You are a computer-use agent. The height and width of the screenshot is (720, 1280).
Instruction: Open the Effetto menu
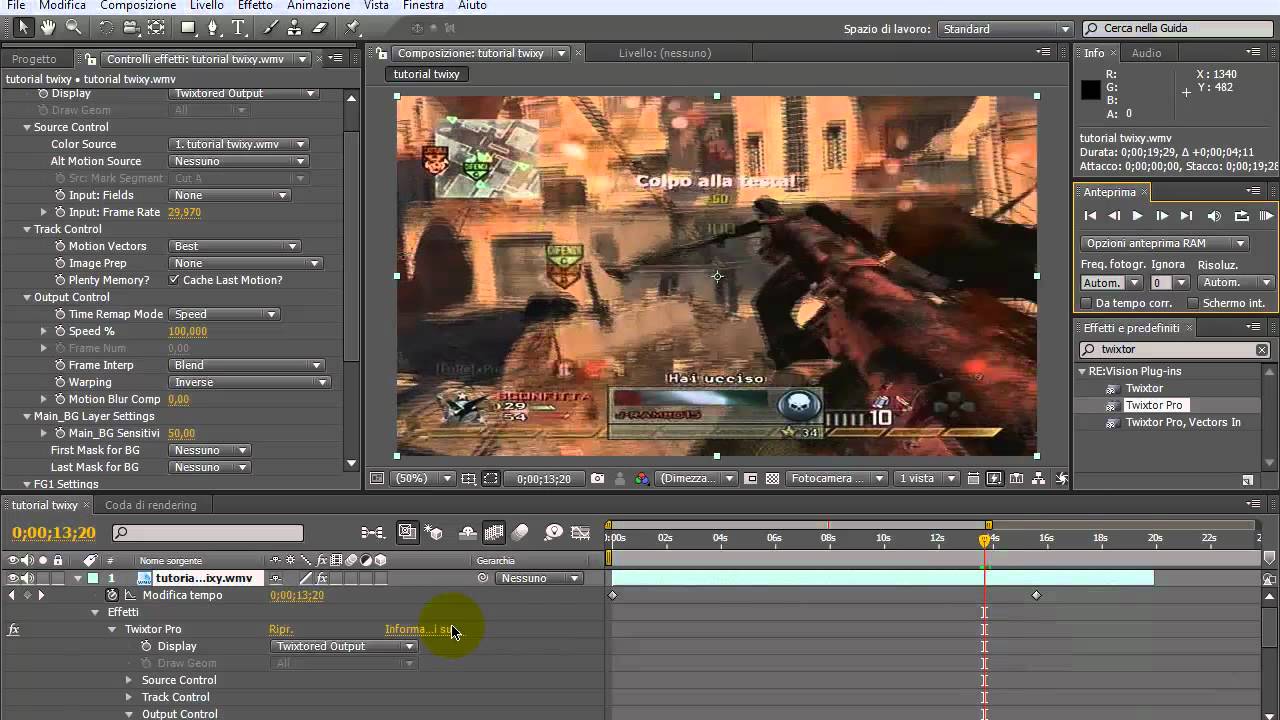tap(255, 6)
